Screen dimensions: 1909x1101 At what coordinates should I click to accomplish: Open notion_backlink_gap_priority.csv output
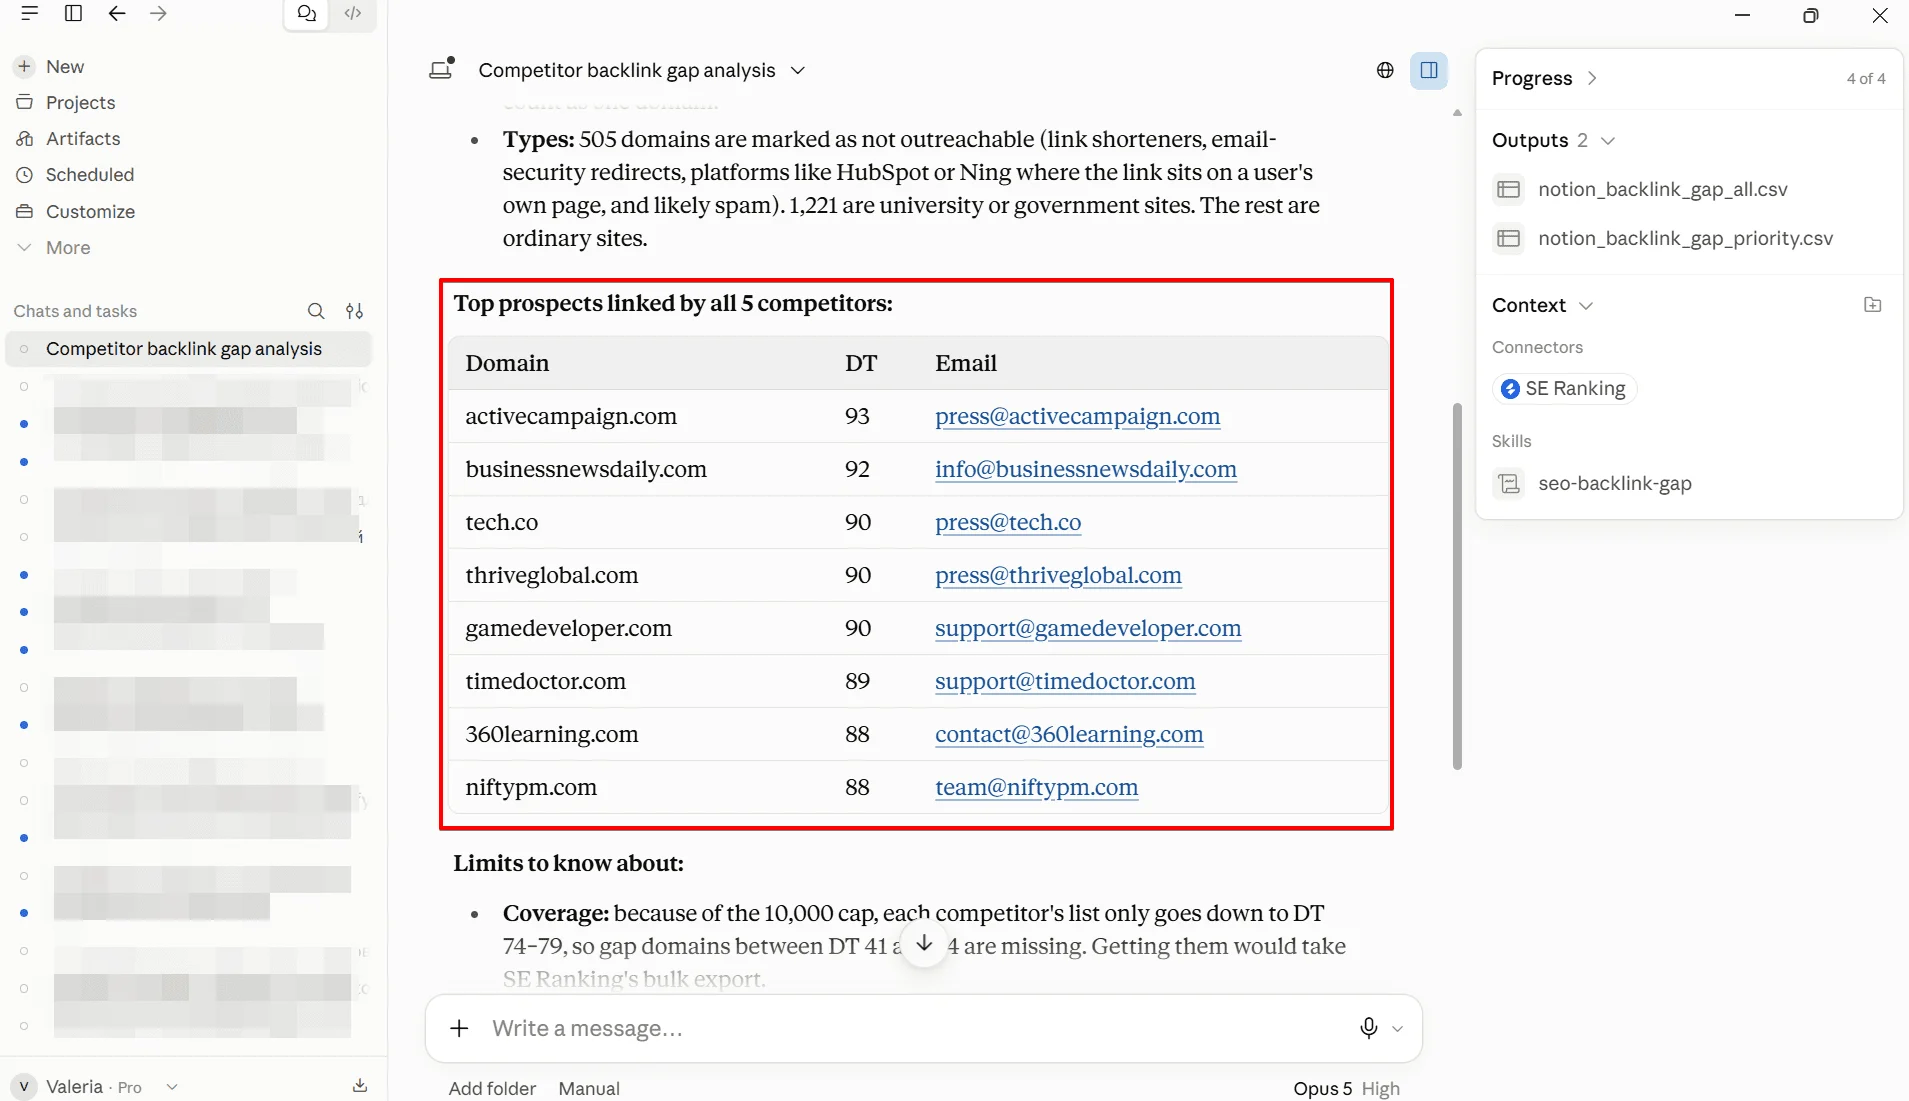pos(1663,238)
